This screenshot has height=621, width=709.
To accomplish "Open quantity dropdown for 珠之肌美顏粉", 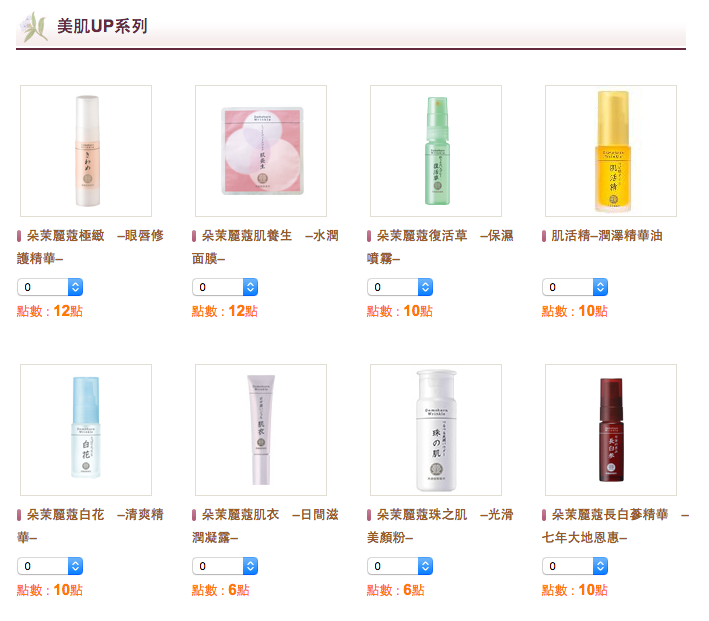I will click(400, 566).
